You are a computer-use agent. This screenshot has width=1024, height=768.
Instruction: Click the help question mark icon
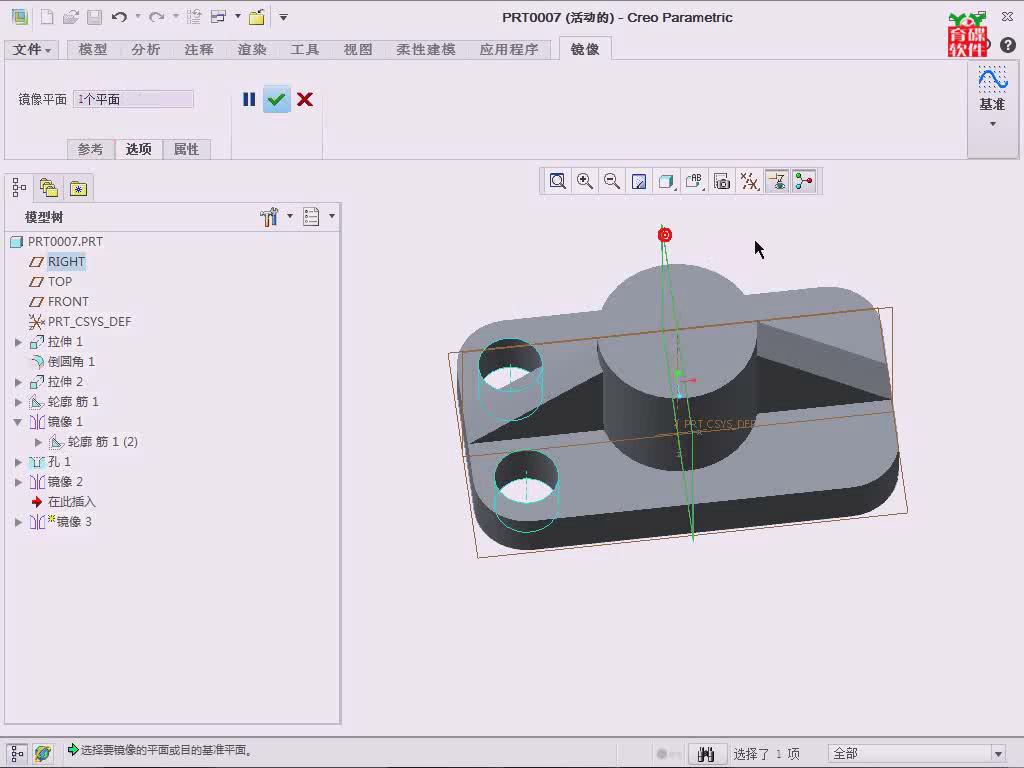1008,45
